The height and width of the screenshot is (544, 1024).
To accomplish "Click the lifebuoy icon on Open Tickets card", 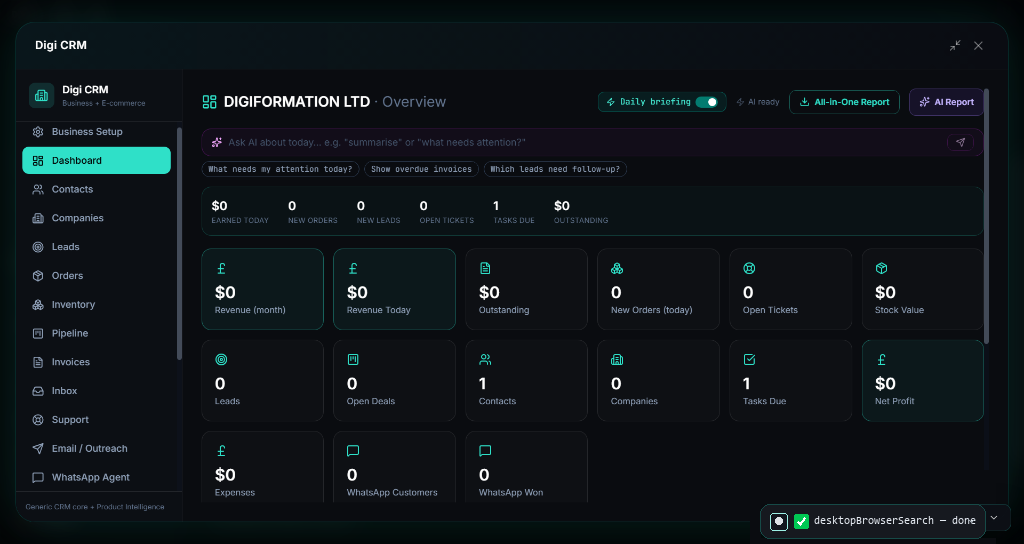I will coord(749,268).
